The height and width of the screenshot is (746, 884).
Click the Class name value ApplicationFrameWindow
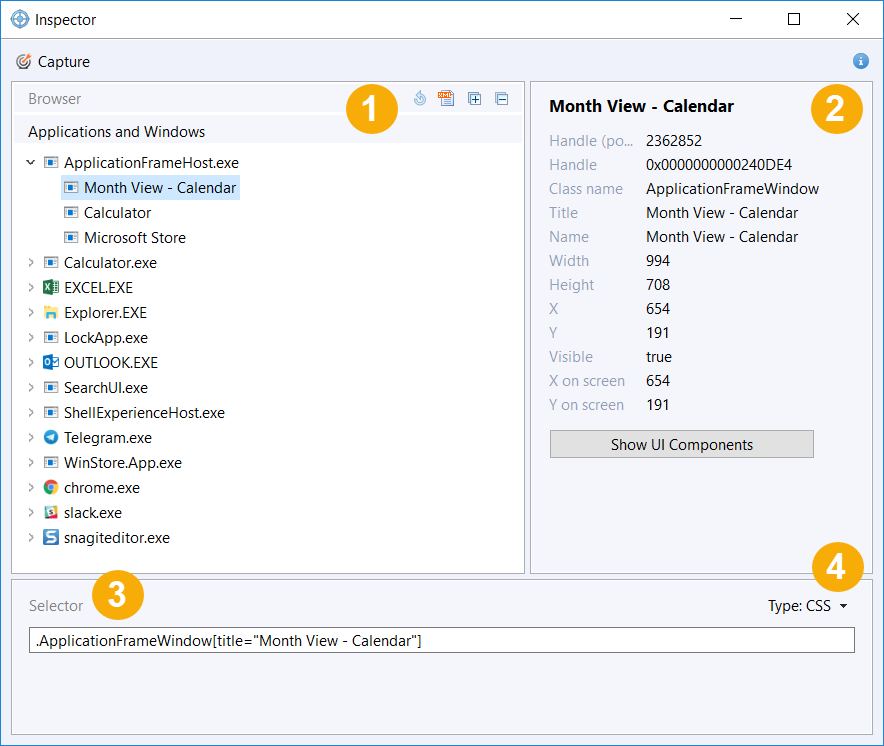click(732, 188)
